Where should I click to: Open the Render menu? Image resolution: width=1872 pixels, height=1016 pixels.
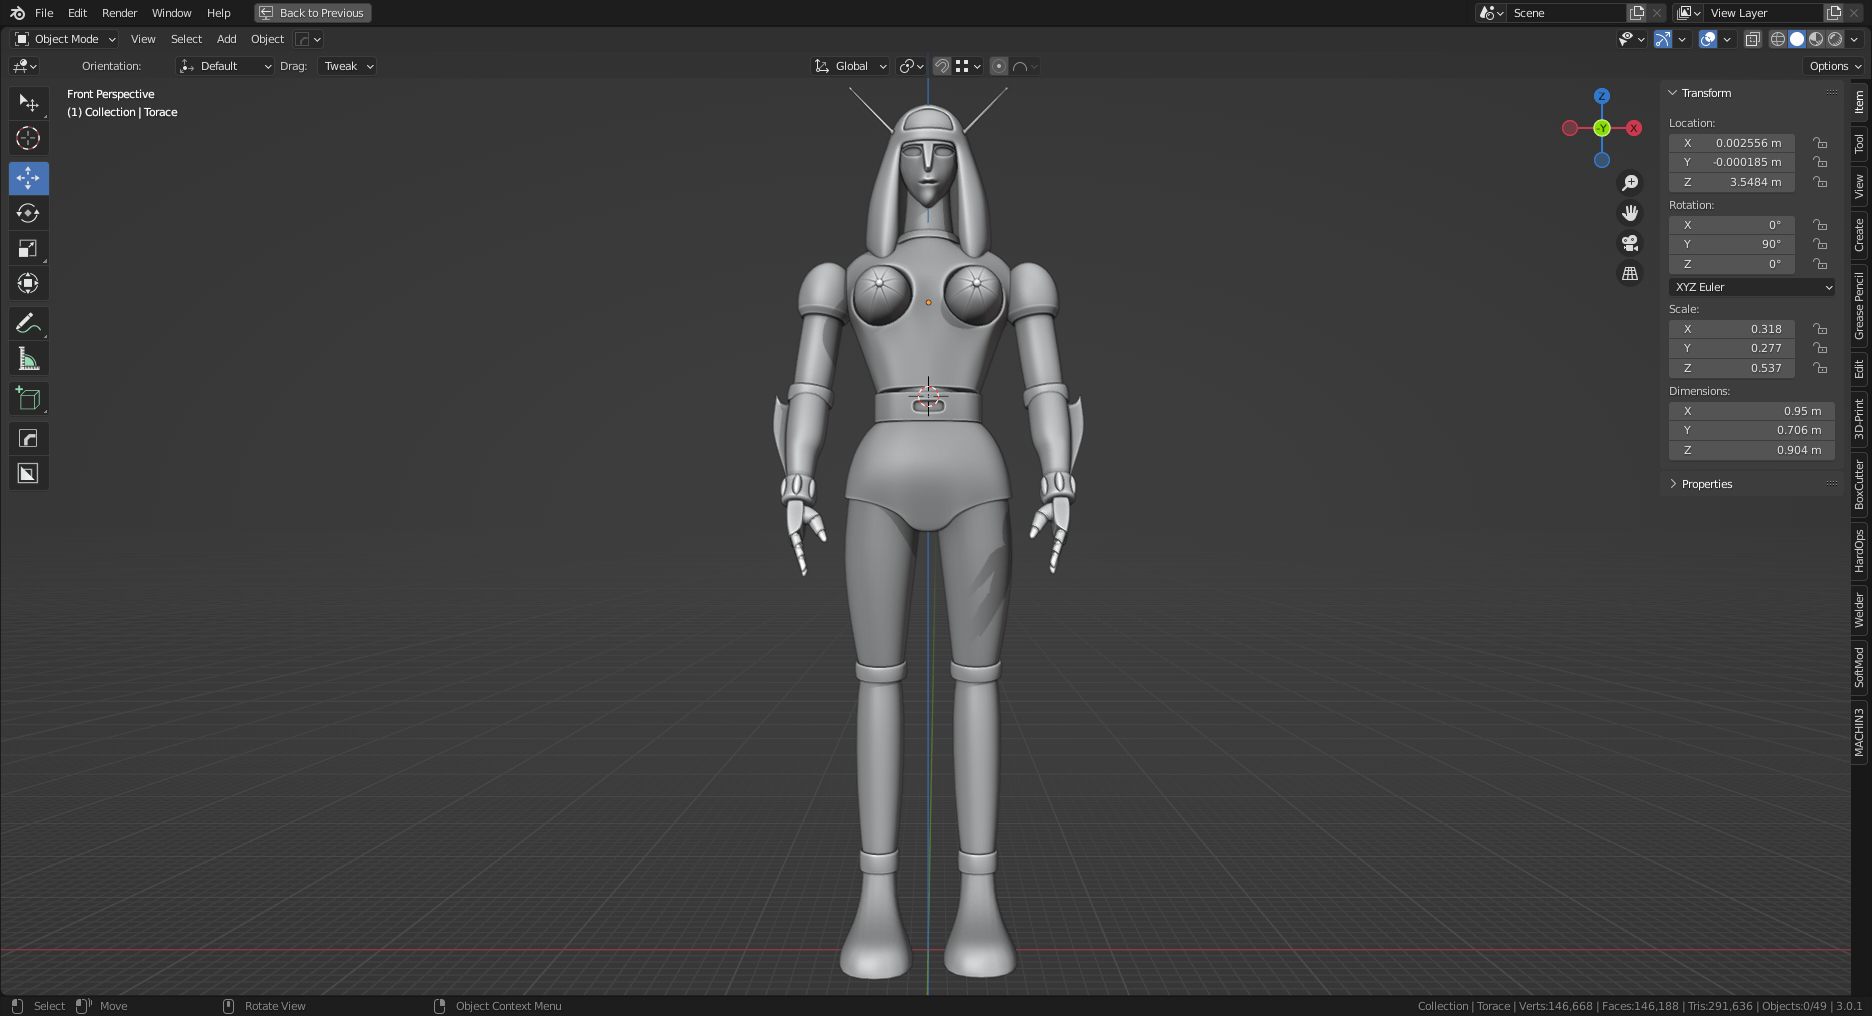tap(119, 13)
